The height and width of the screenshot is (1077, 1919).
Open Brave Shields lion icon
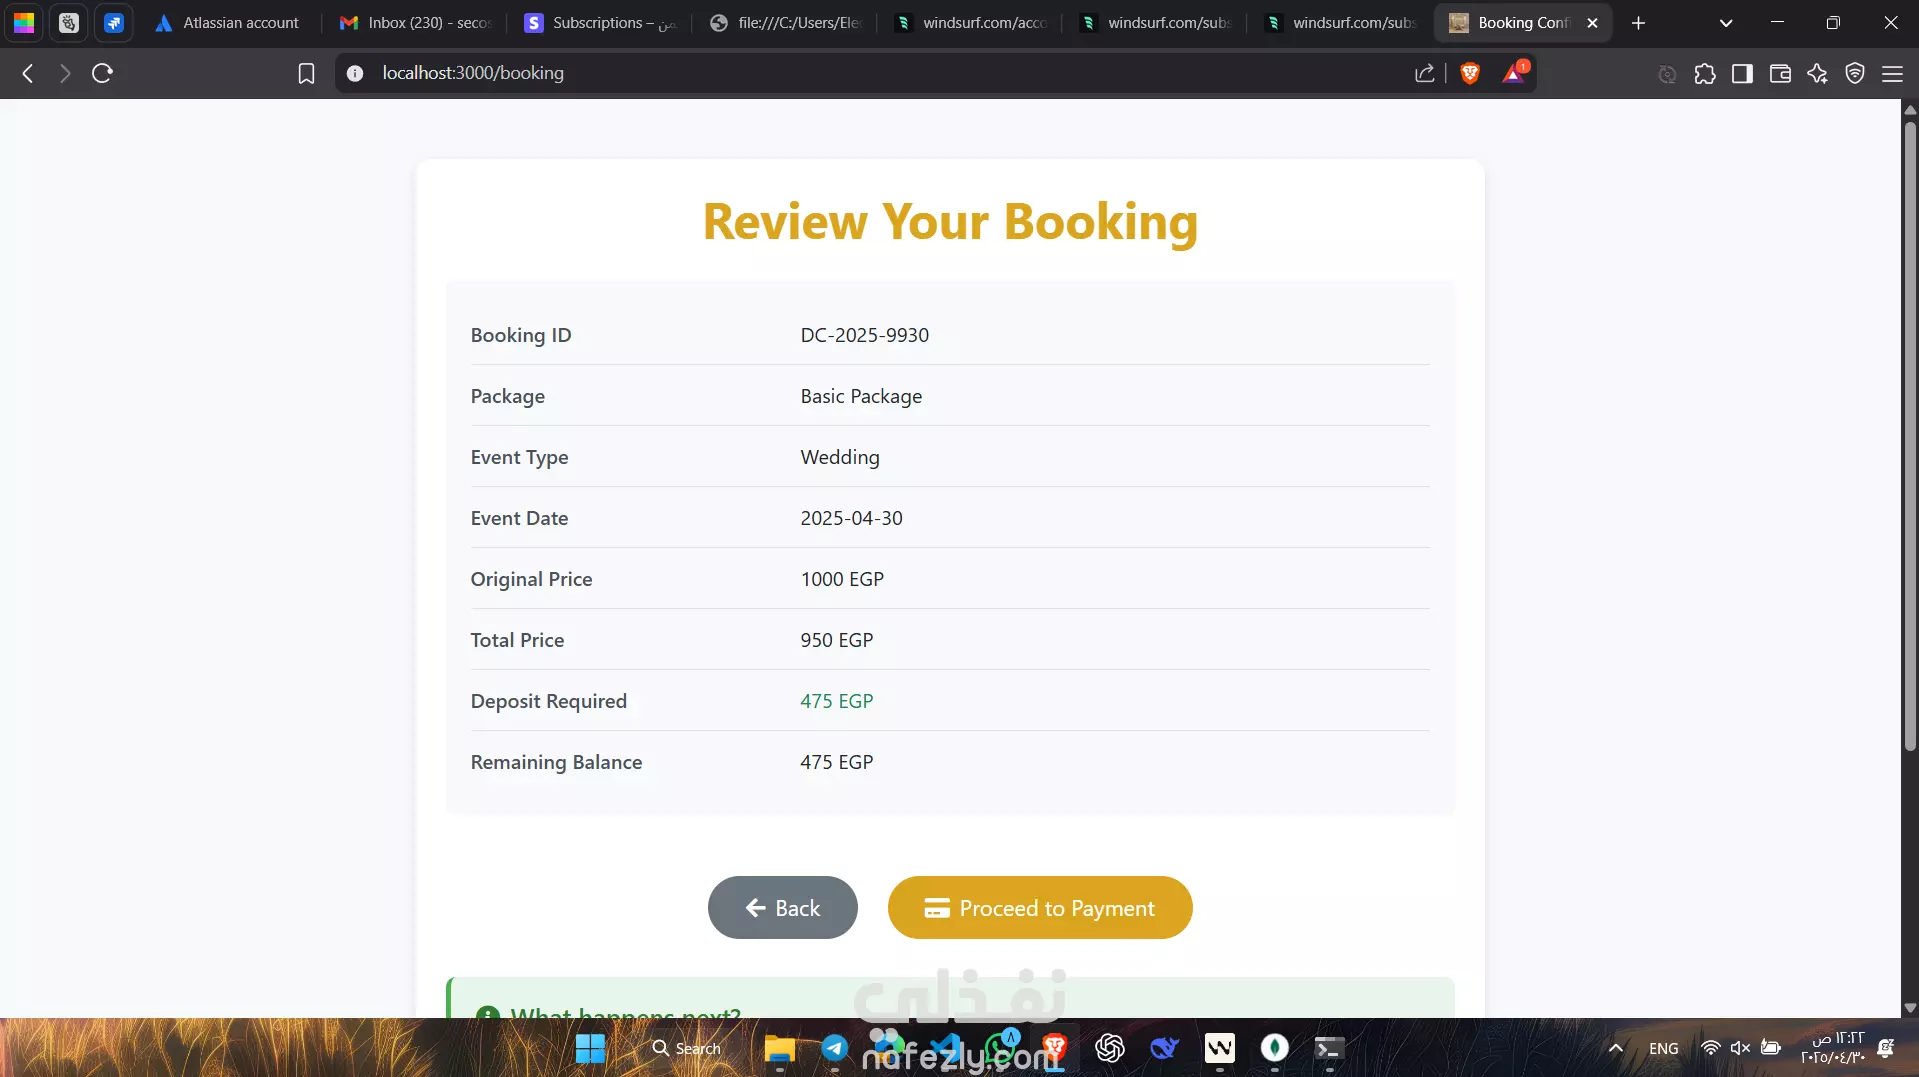1470,73
